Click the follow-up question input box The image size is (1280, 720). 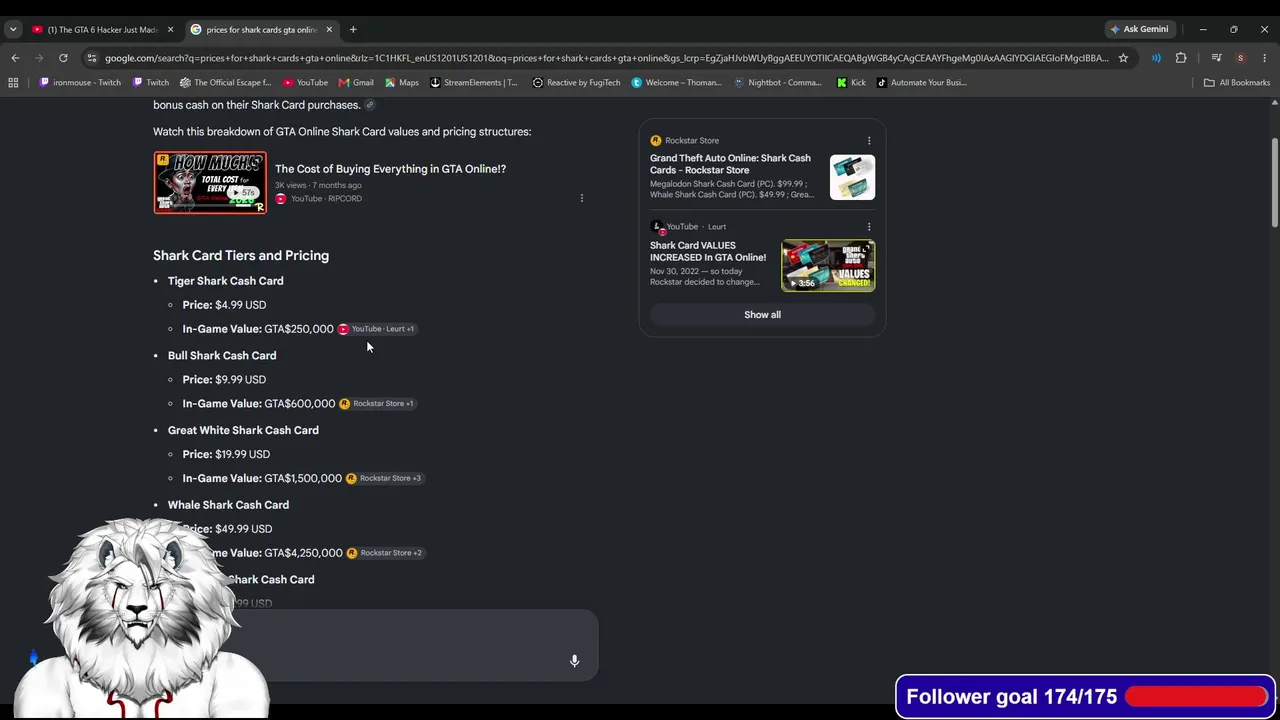[420, 646]
